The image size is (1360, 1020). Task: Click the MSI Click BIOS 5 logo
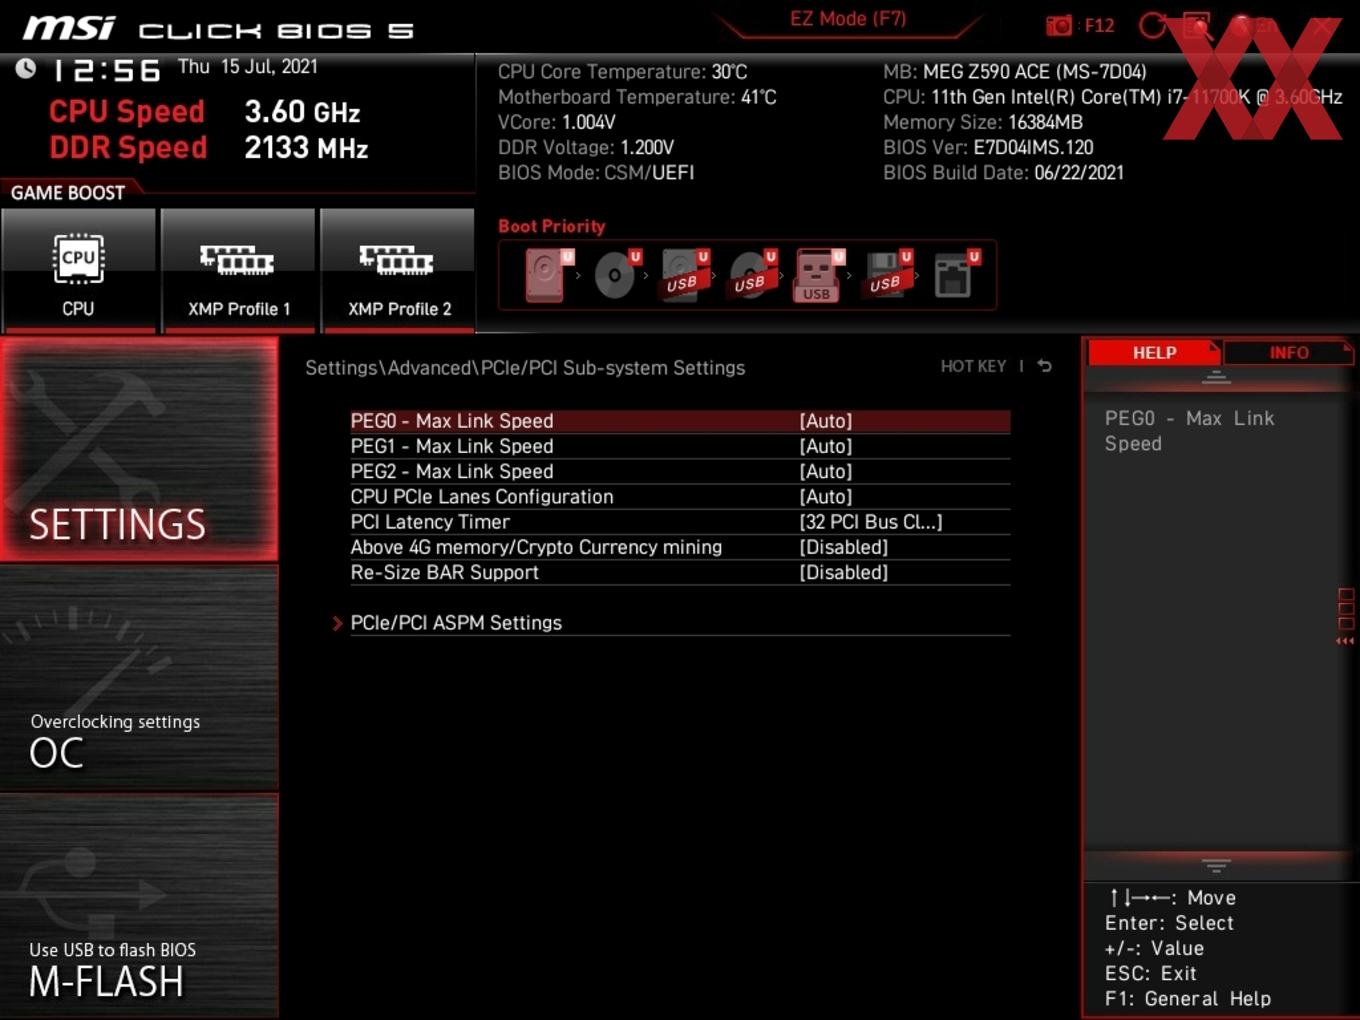[x=218, y=28]
